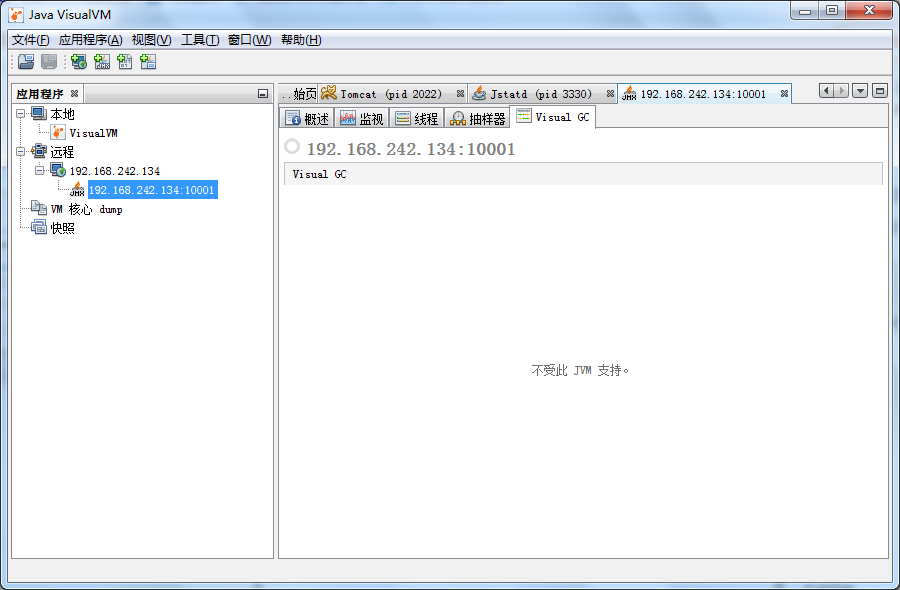Click the VM 核心 dump icon
Image resolution: width=900 pixels, height=590 pixels.
[x=38, y=208]
